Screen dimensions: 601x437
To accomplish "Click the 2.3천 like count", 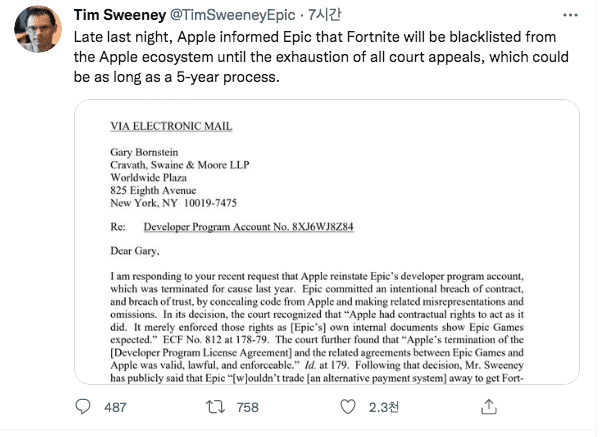I will [383, 408].
